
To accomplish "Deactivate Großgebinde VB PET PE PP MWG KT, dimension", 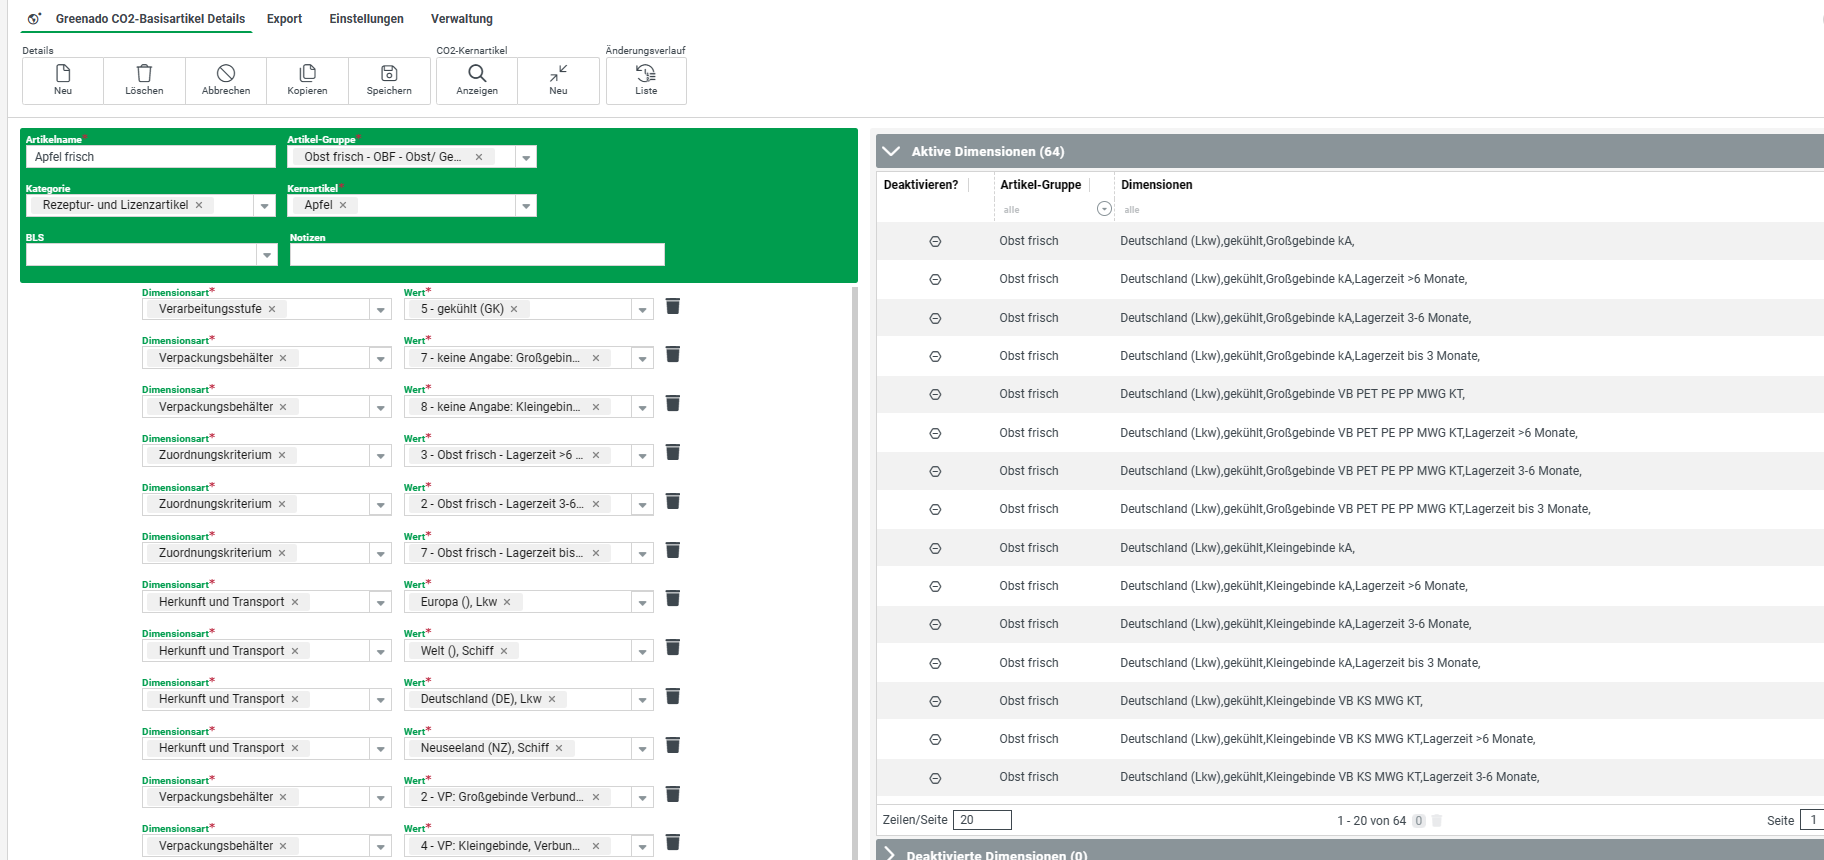I will coord(935,394).
